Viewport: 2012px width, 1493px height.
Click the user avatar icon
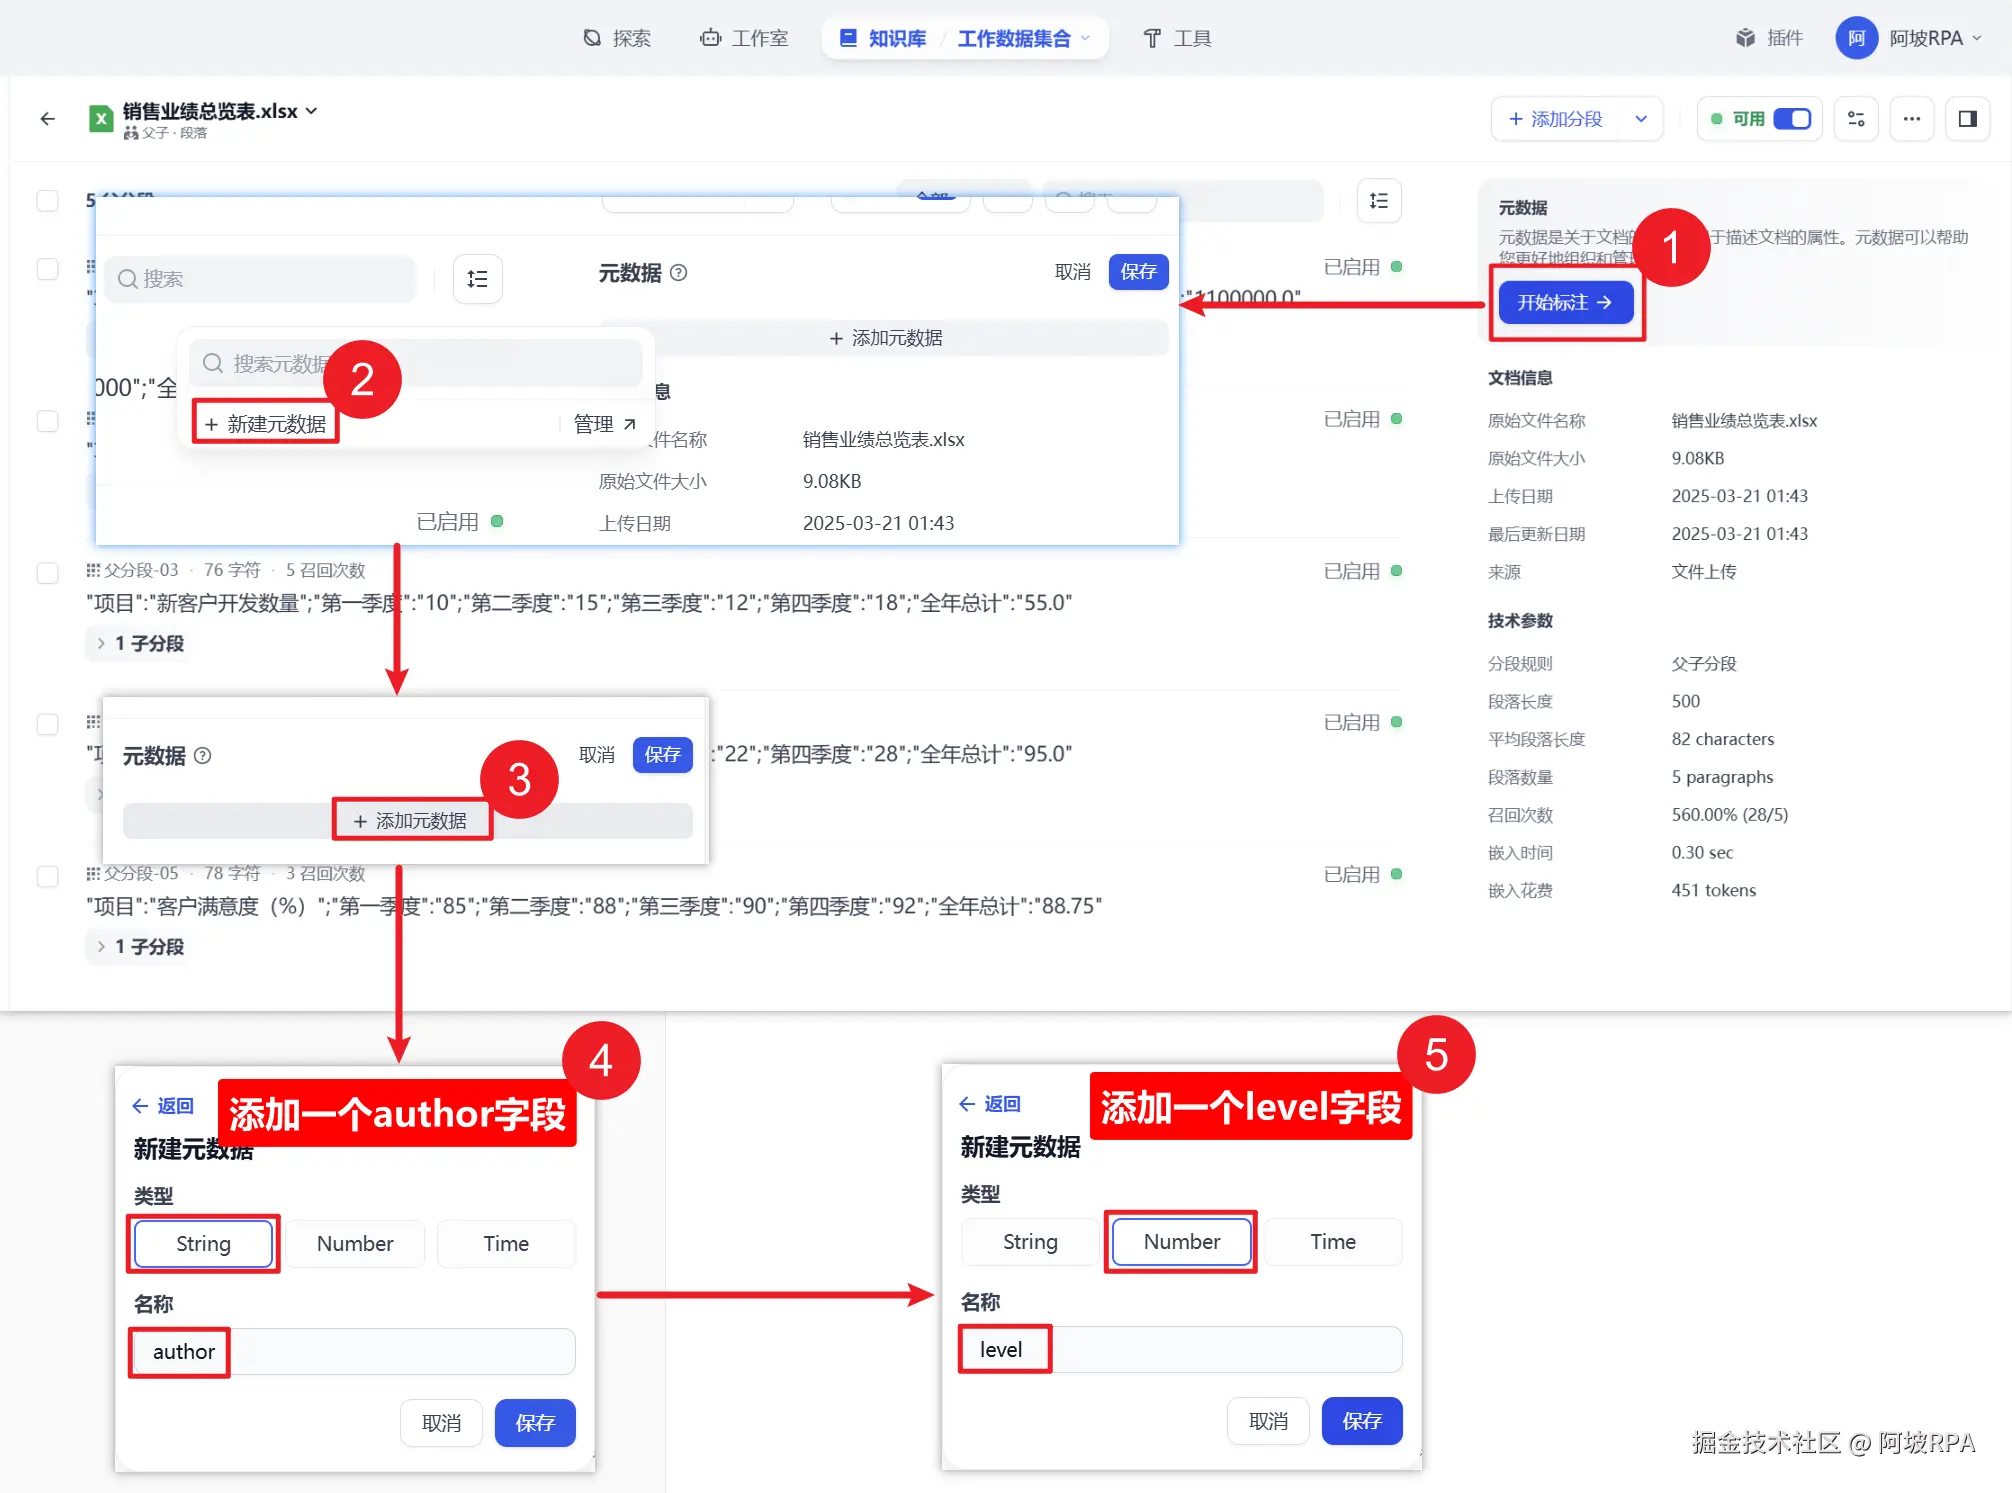coord(1856,38)
